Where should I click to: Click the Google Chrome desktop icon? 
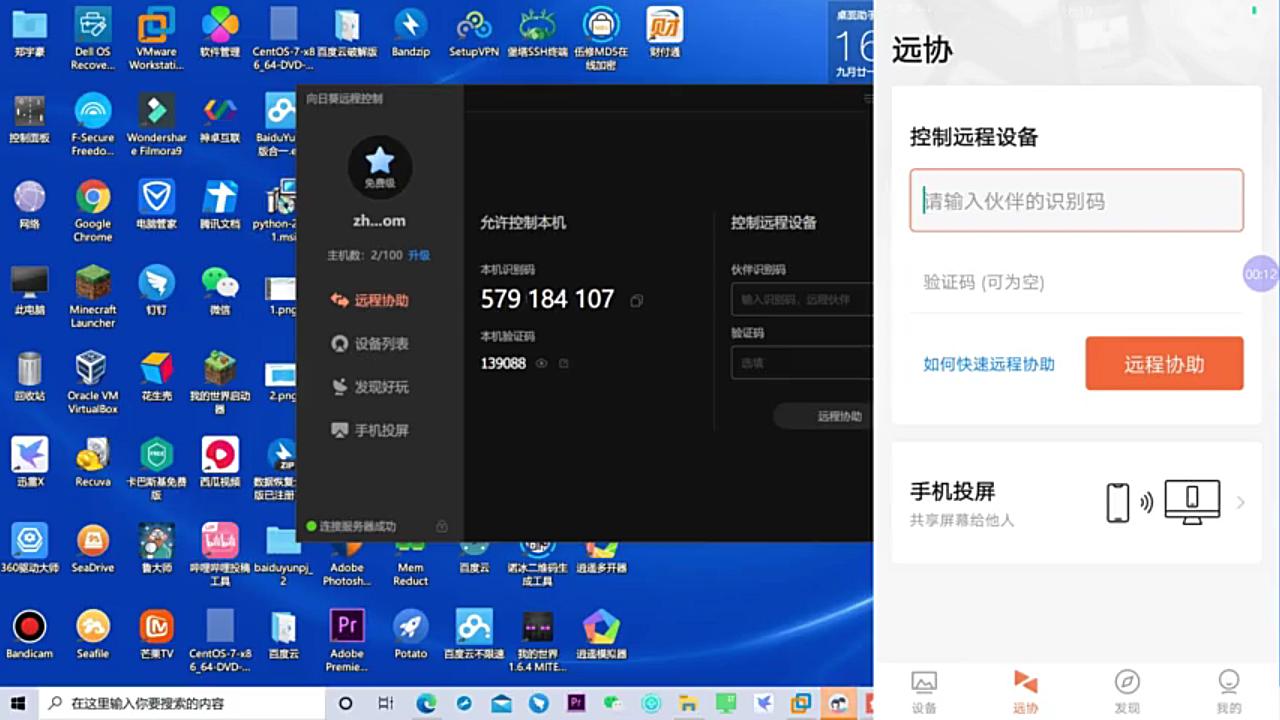[x=93, y=211]
